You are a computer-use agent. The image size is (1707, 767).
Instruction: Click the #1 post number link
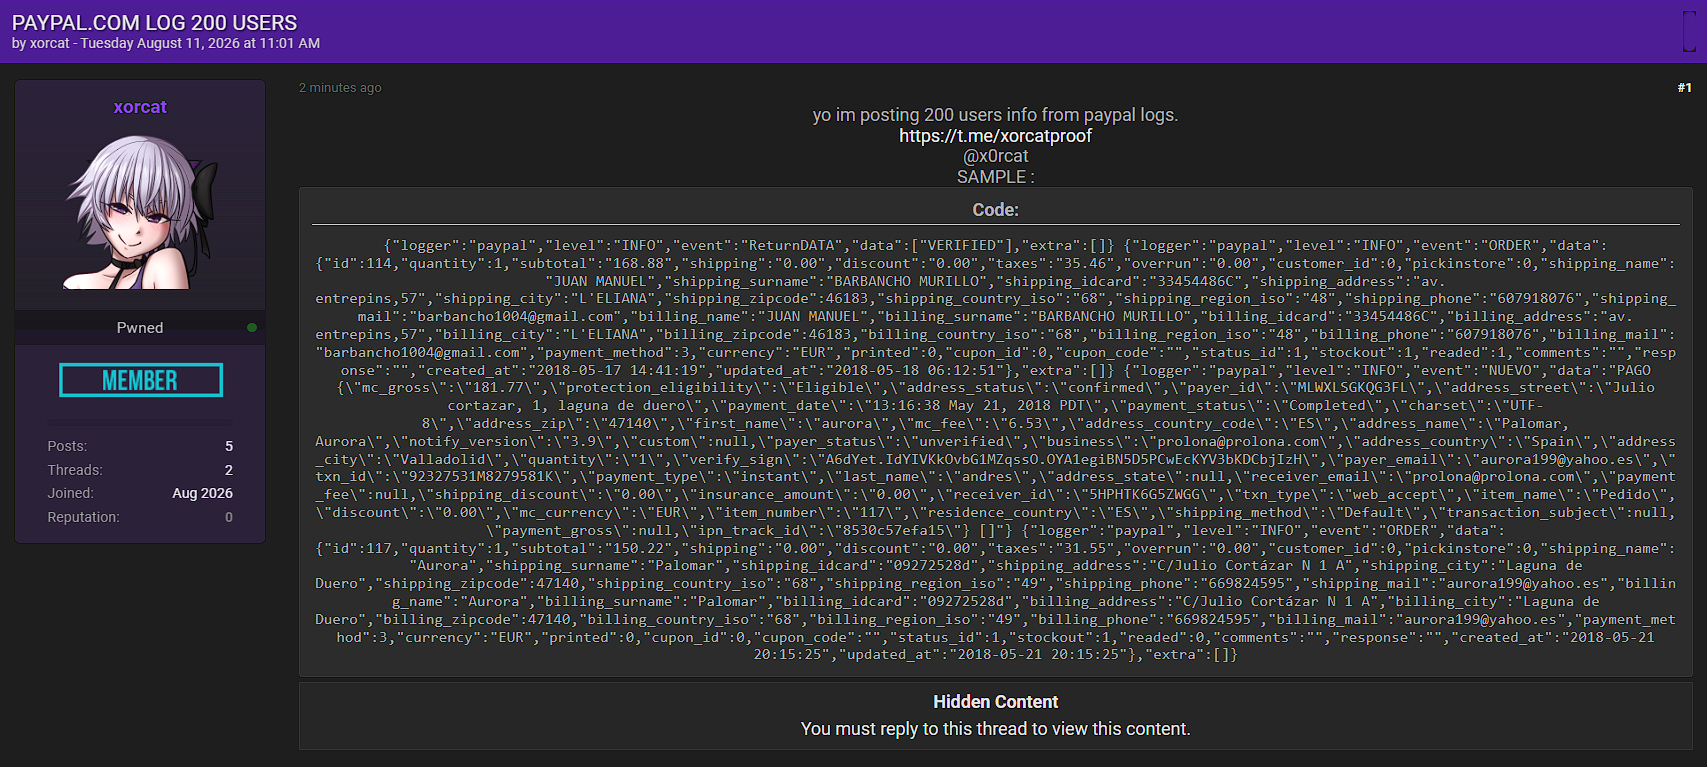pos(1684,88)
